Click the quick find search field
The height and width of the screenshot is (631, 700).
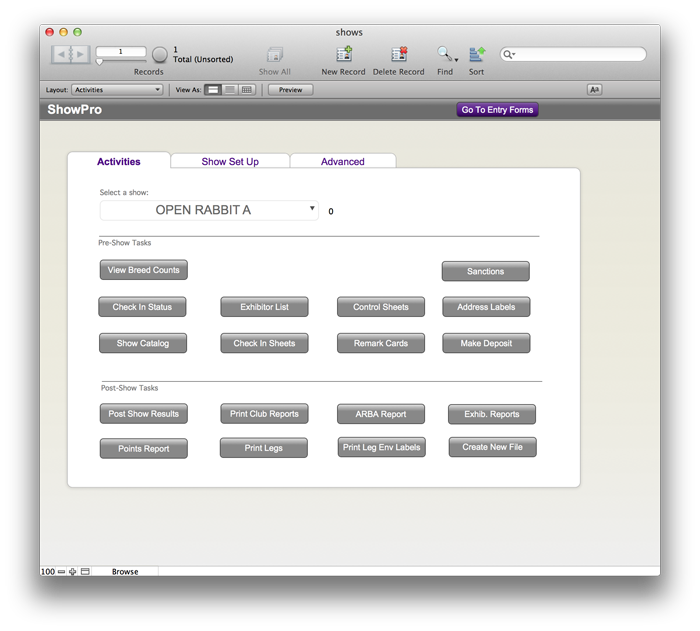[573, 54]
